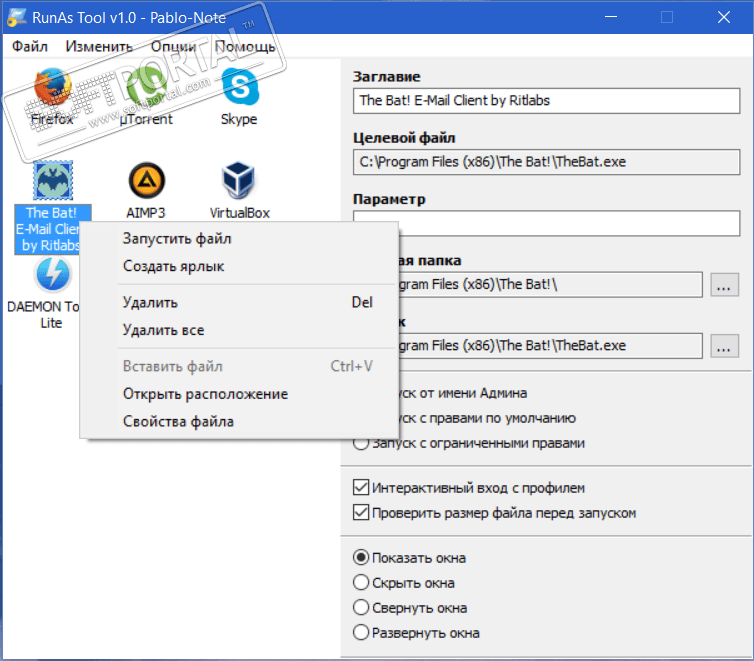The image size is (754, 661).
Task: Minimize the RunAs Tool window
Action: coord(611,17)
